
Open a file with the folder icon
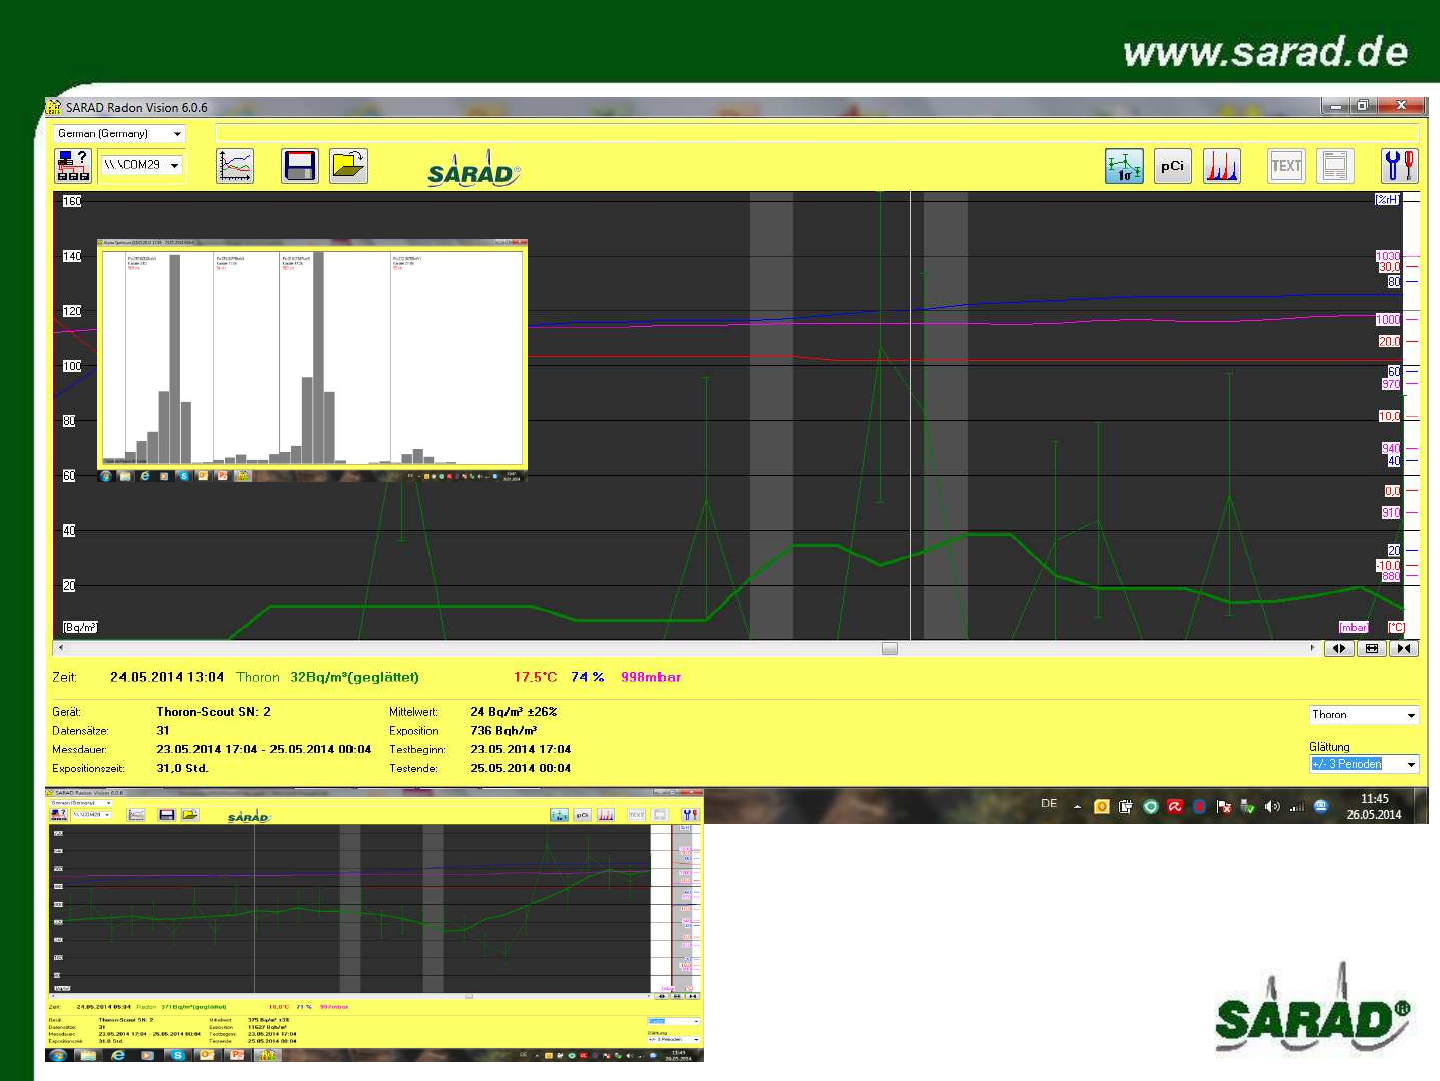tap(348, 165)
